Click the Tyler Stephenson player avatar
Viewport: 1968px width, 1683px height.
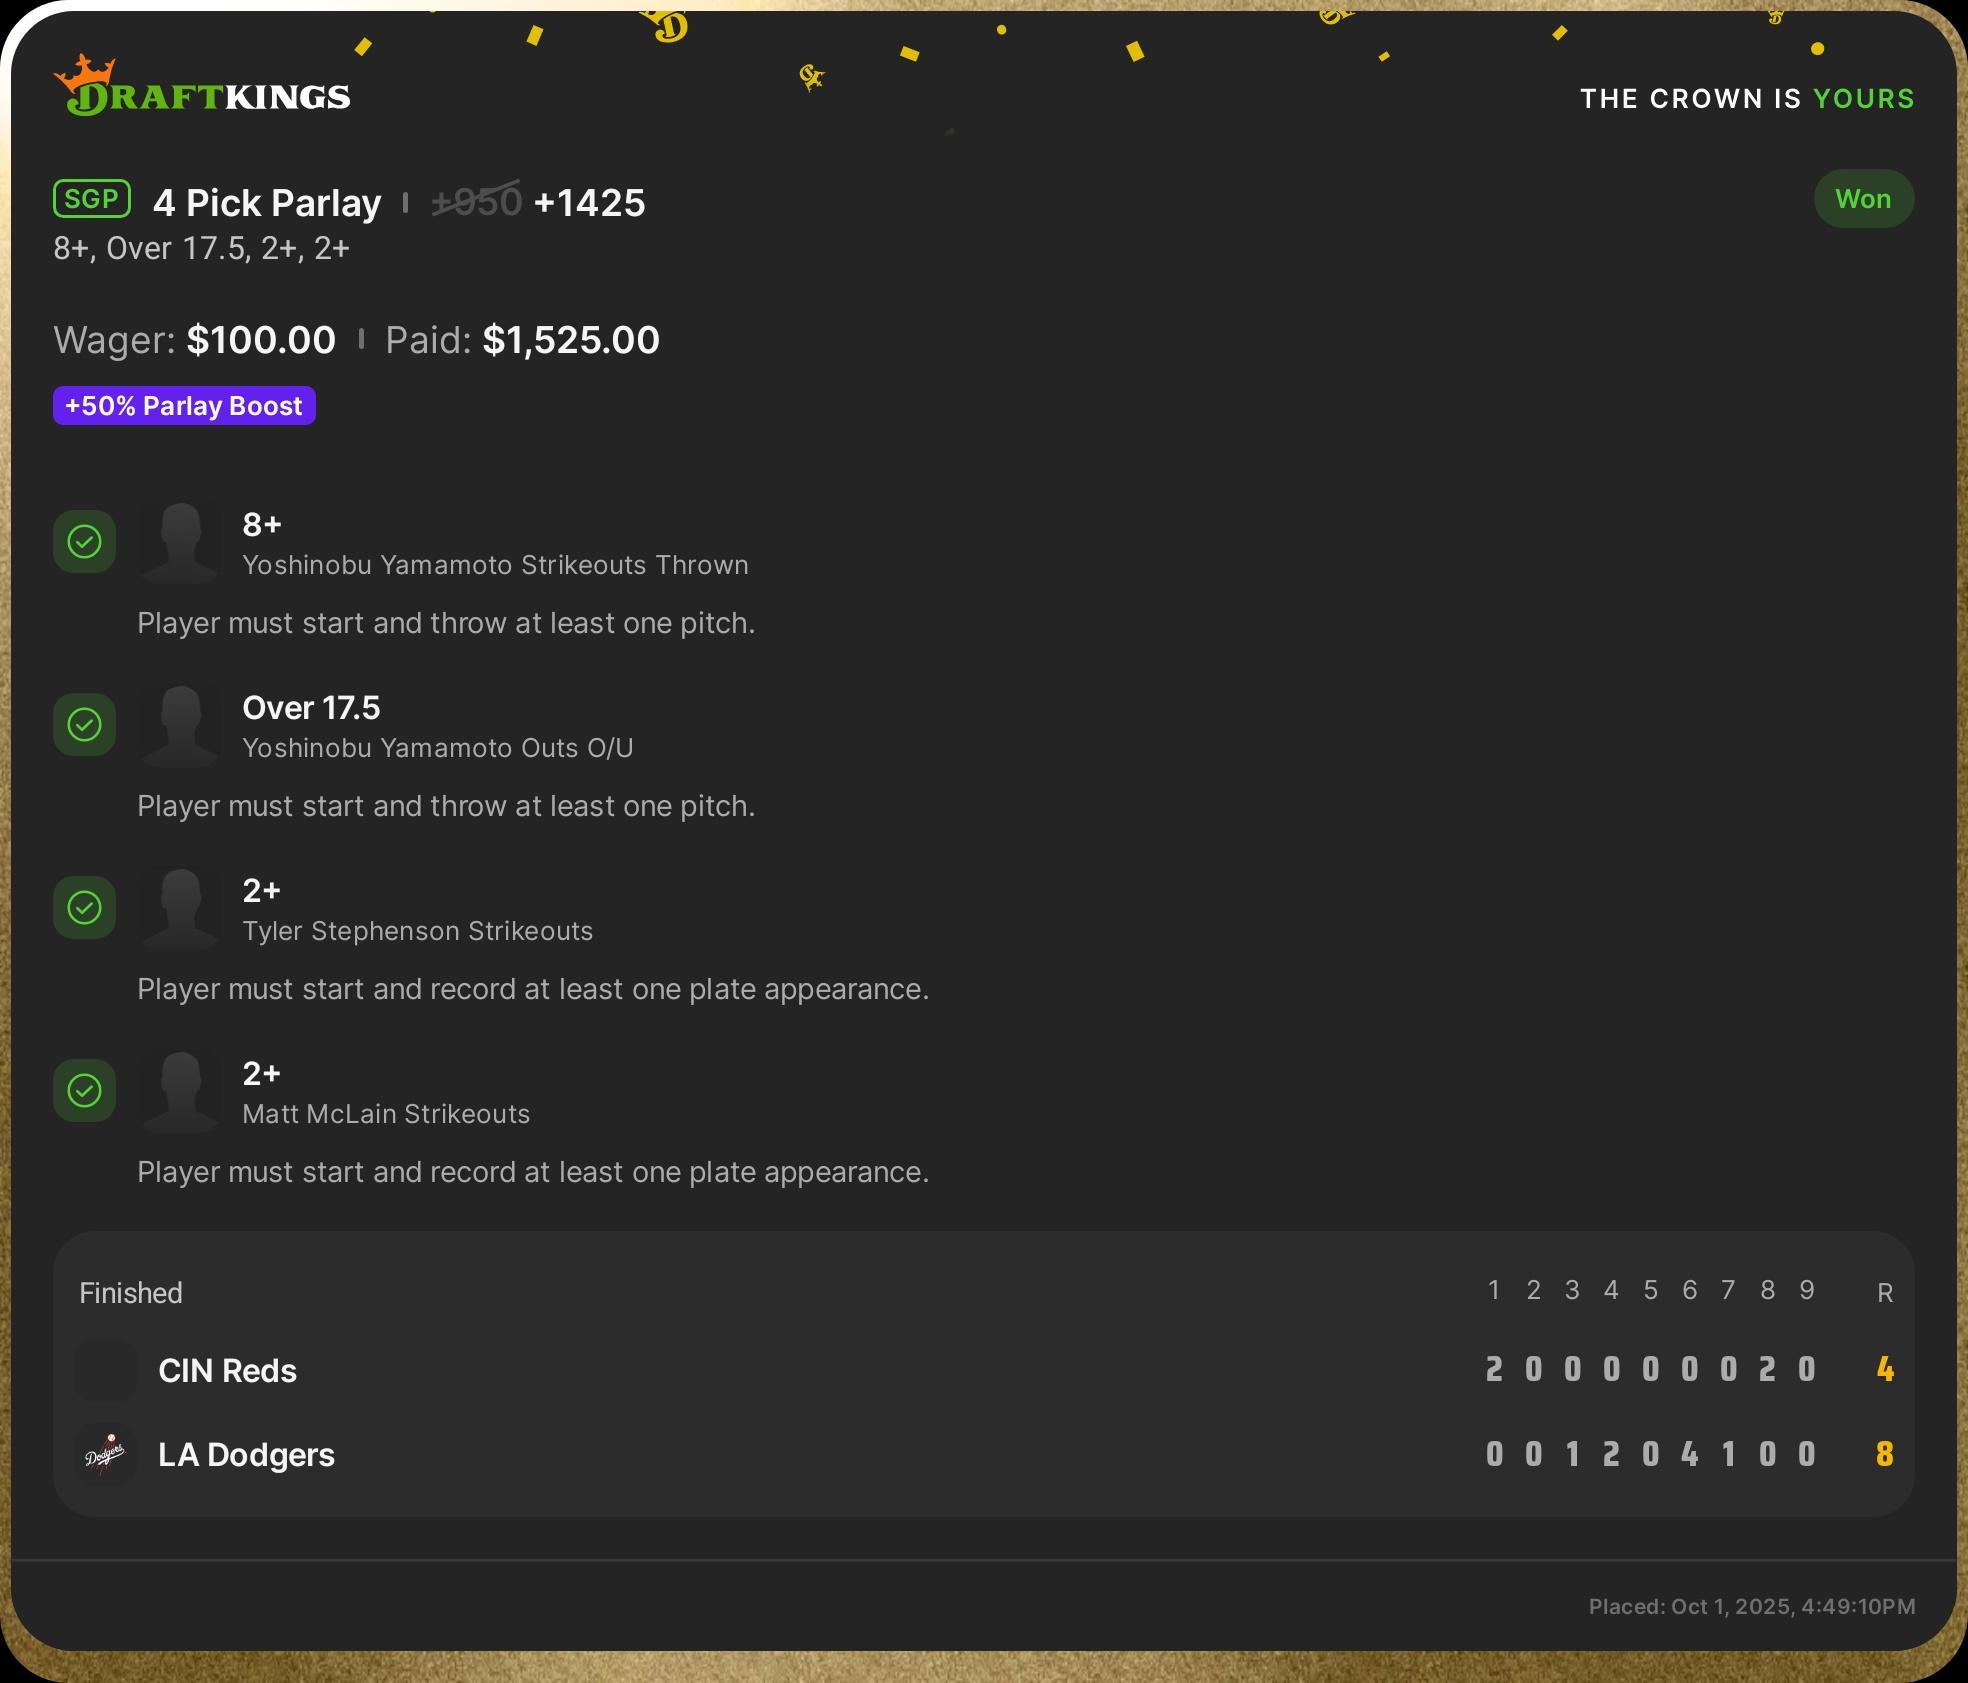(180, 908)
